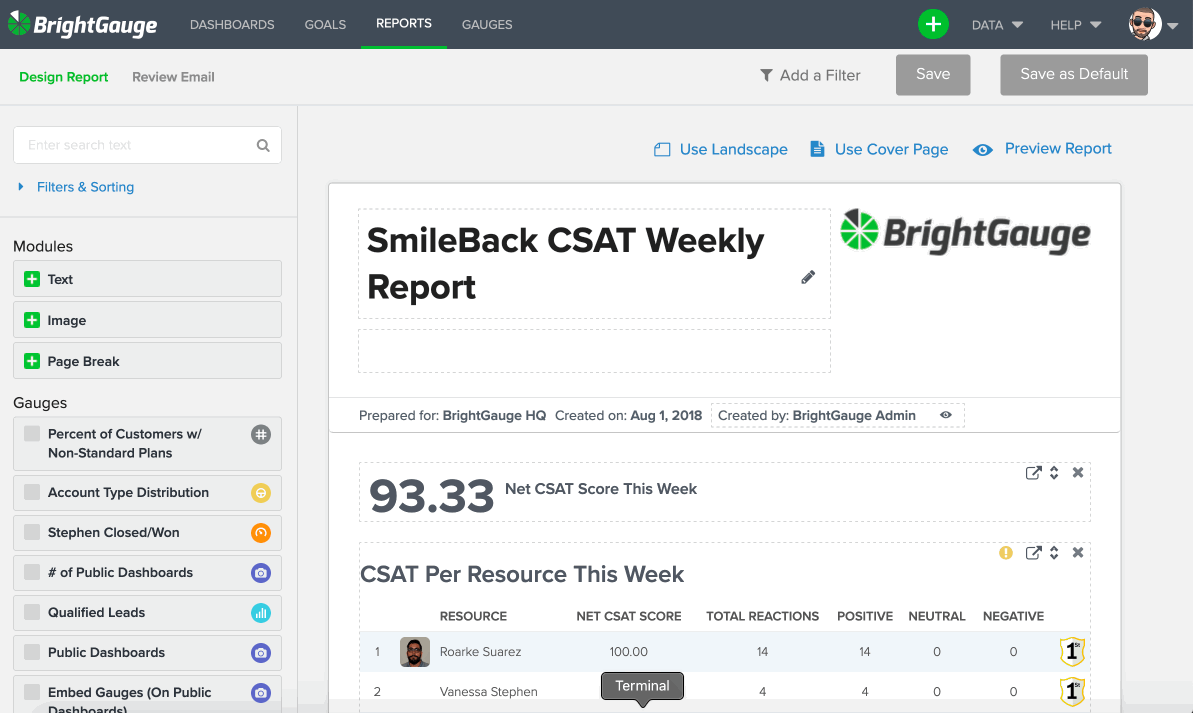Click Roarke Suarez's avatar thumbnail
The width and height of the screenshot is (1193, 713).
[x=415, y=651]
